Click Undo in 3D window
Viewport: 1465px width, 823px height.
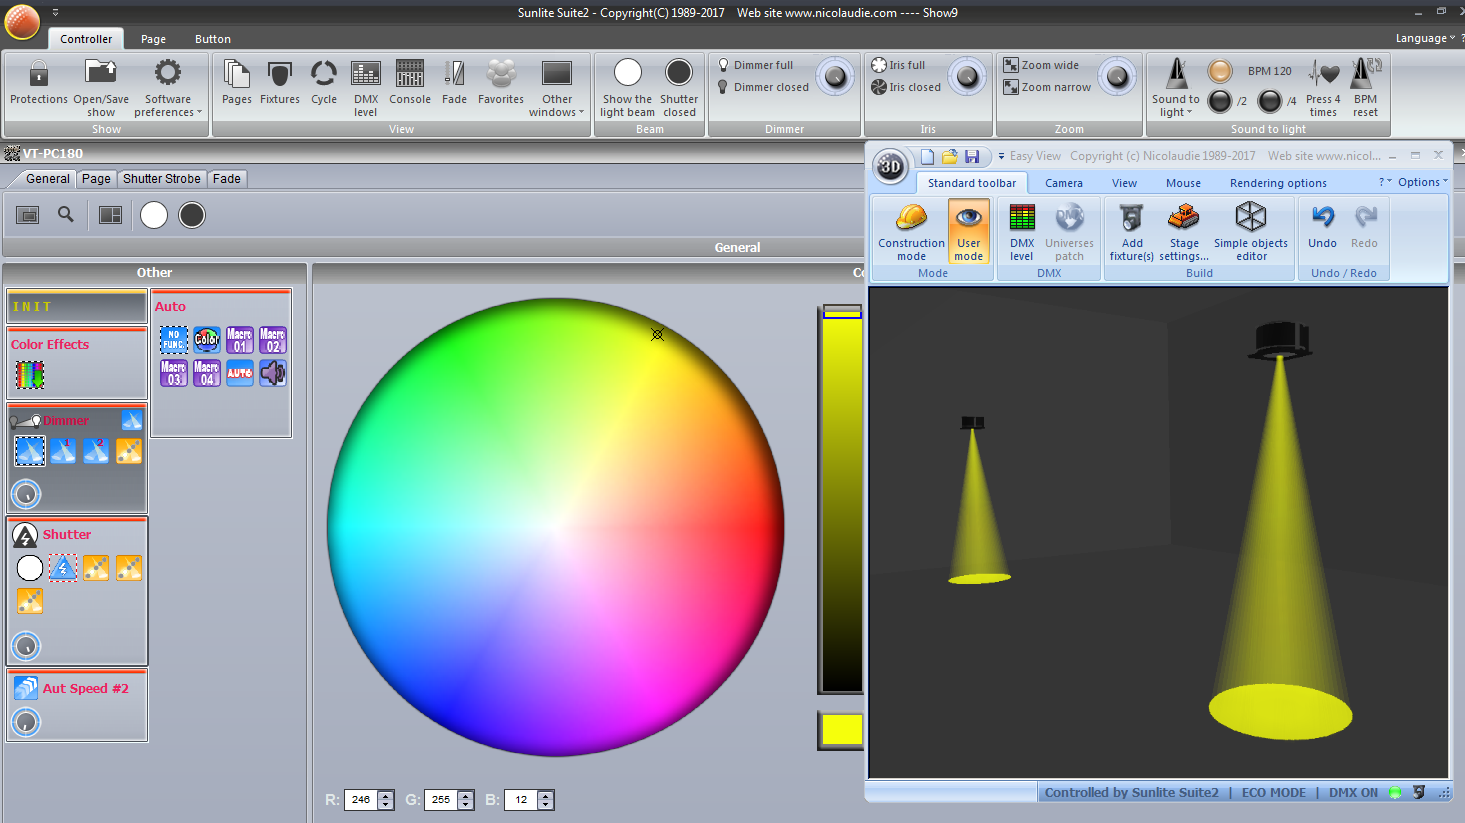coord(1322,226)
